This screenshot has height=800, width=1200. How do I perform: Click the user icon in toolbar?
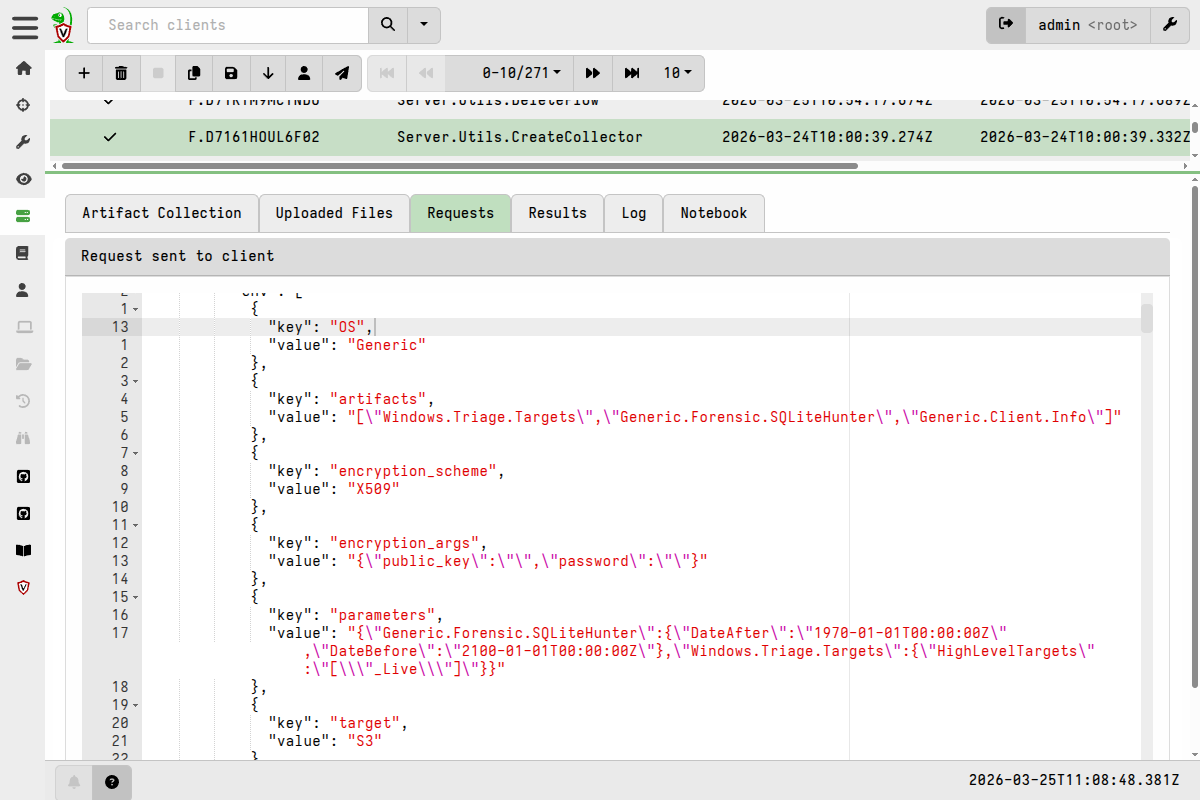pyautogui.click(x=304, y=73)
